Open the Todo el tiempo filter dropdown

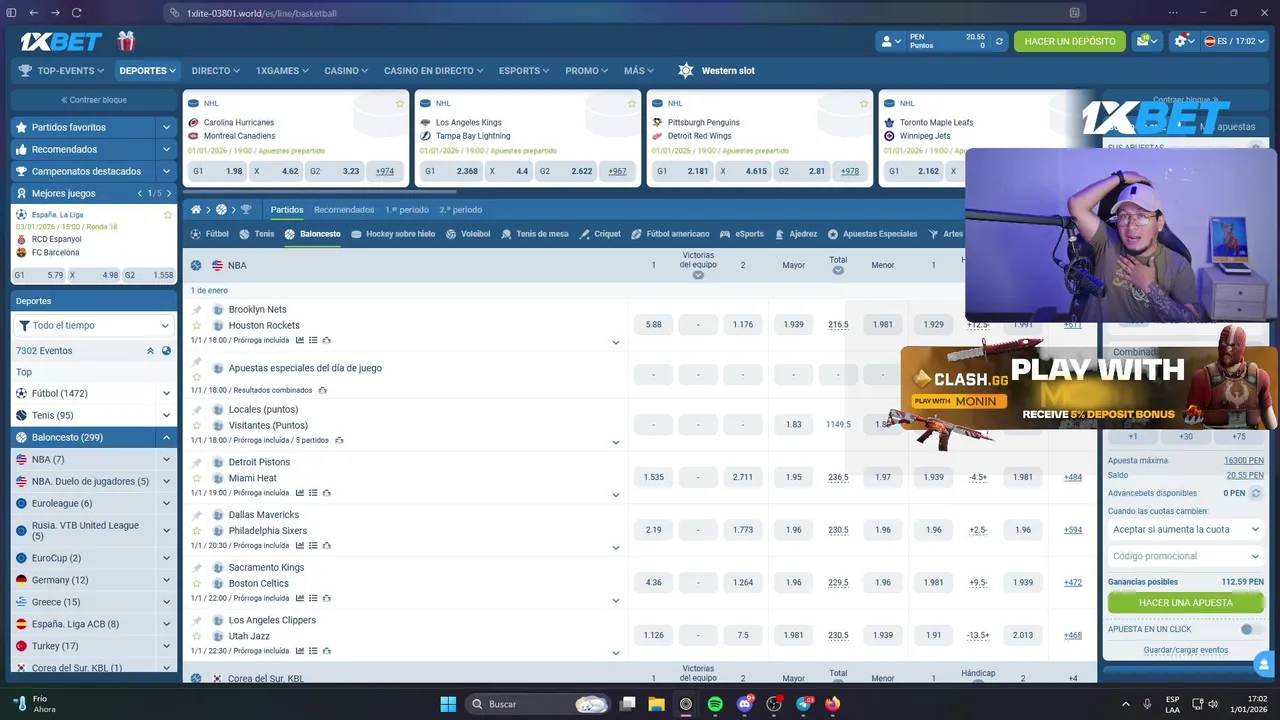pos(94,325)
